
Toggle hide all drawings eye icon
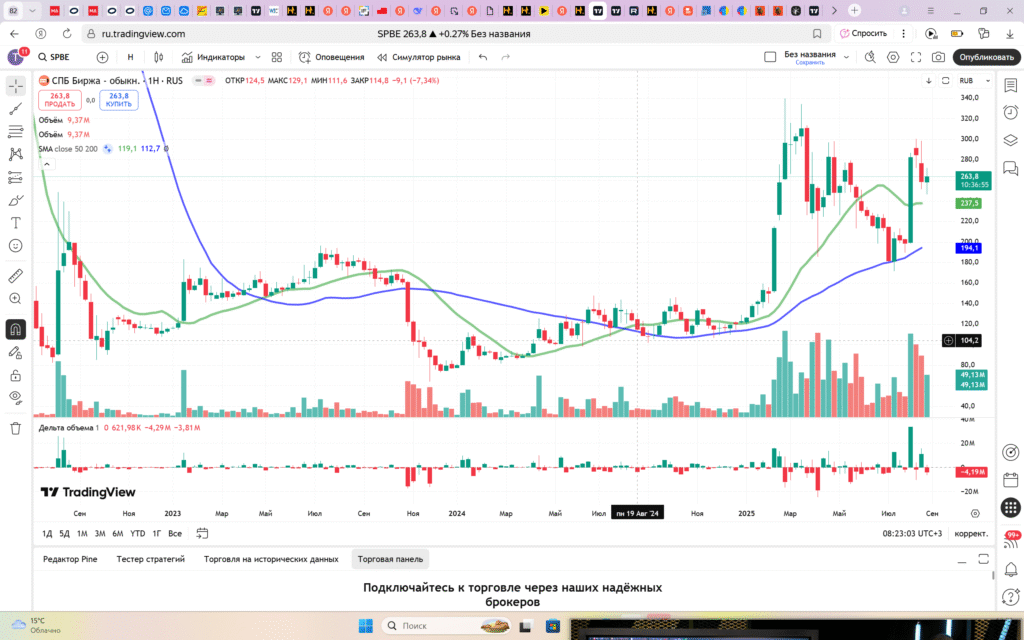coord(16,398)
